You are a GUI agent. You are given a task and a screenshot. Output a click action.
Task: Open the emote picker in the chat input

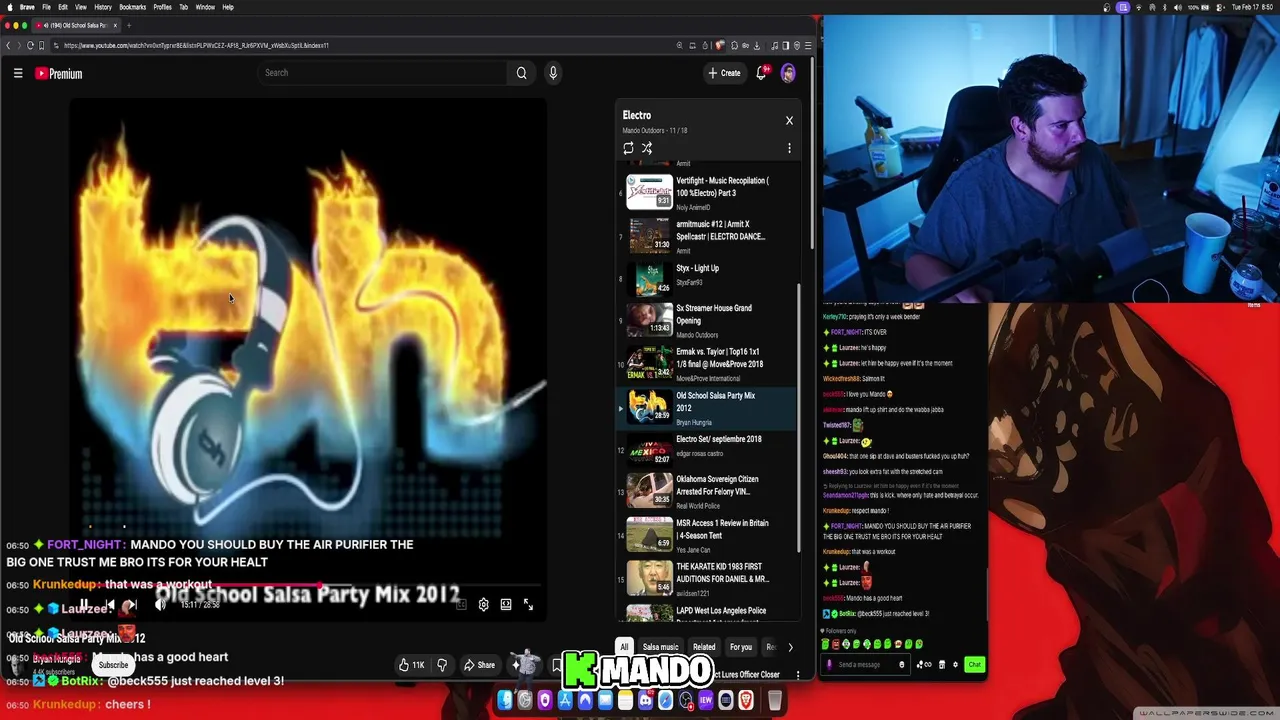(x=901, y=665)
